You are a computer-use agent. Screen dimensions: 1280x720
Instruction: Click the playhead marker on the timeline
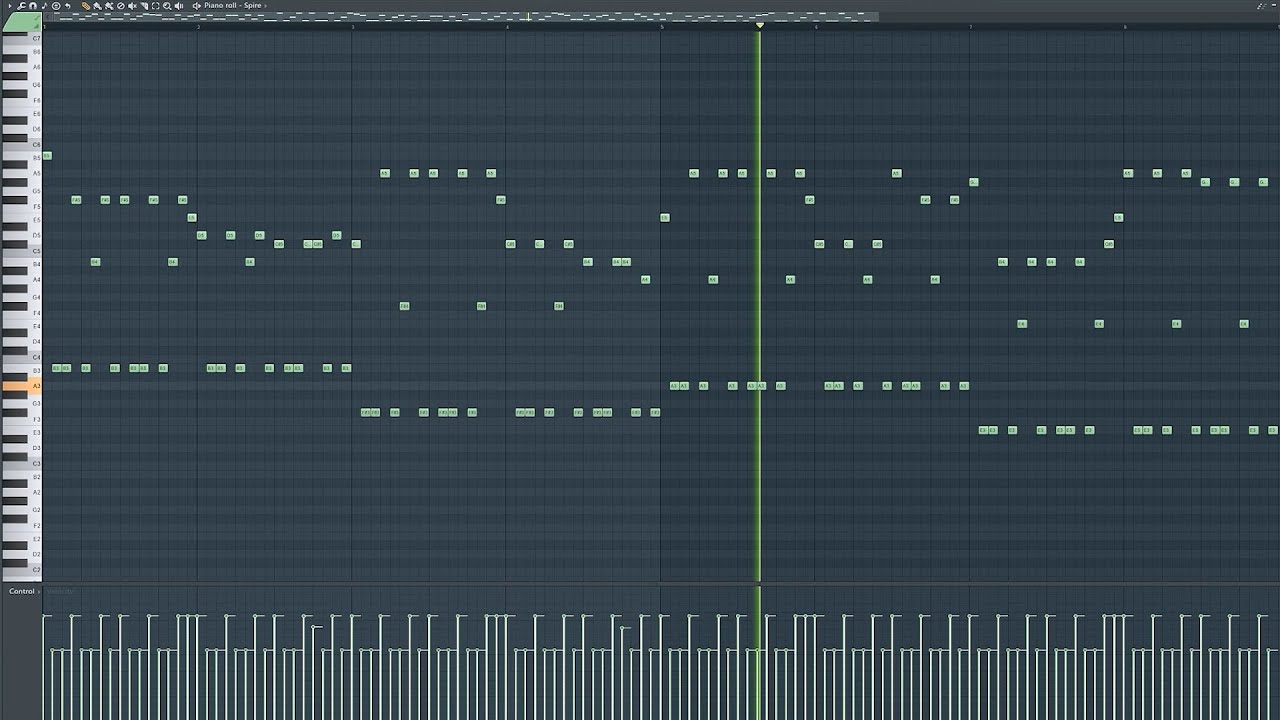(759, 25)
